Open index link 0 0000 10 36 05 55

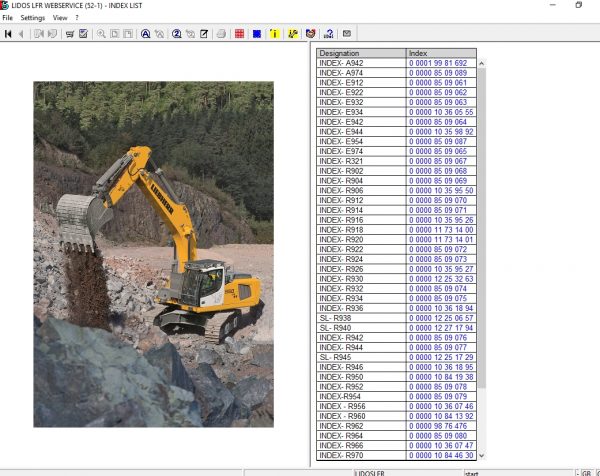(x=441, y=112)
